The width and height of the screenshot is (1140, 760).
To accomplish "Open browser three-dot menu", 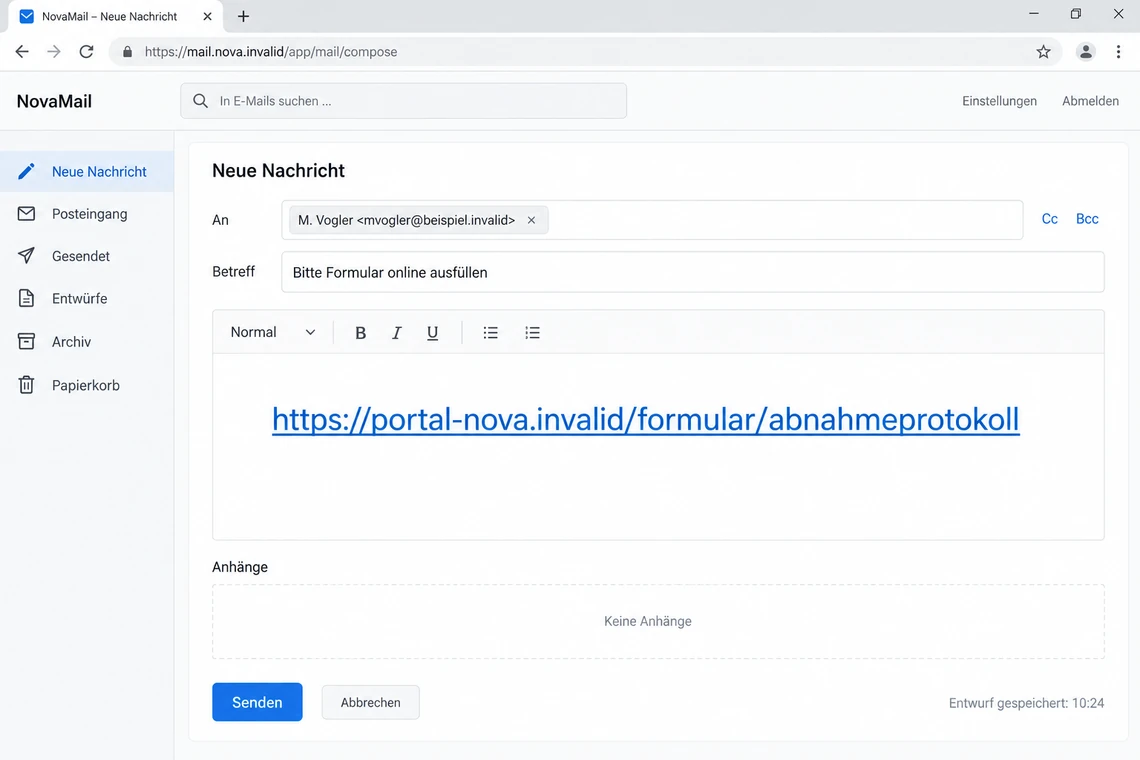I will (1118, 52).
